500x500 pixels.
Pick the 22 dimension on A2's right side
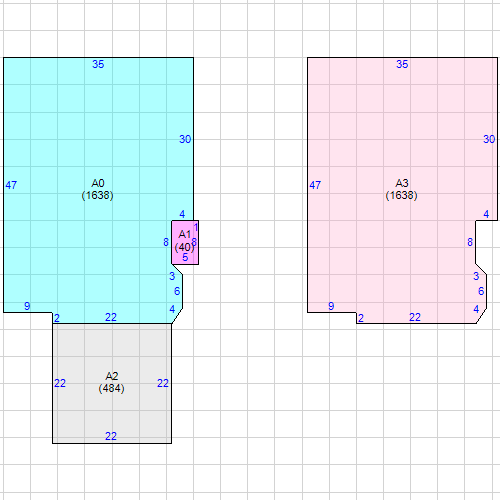pyautogui.click(x=163, y=383)
